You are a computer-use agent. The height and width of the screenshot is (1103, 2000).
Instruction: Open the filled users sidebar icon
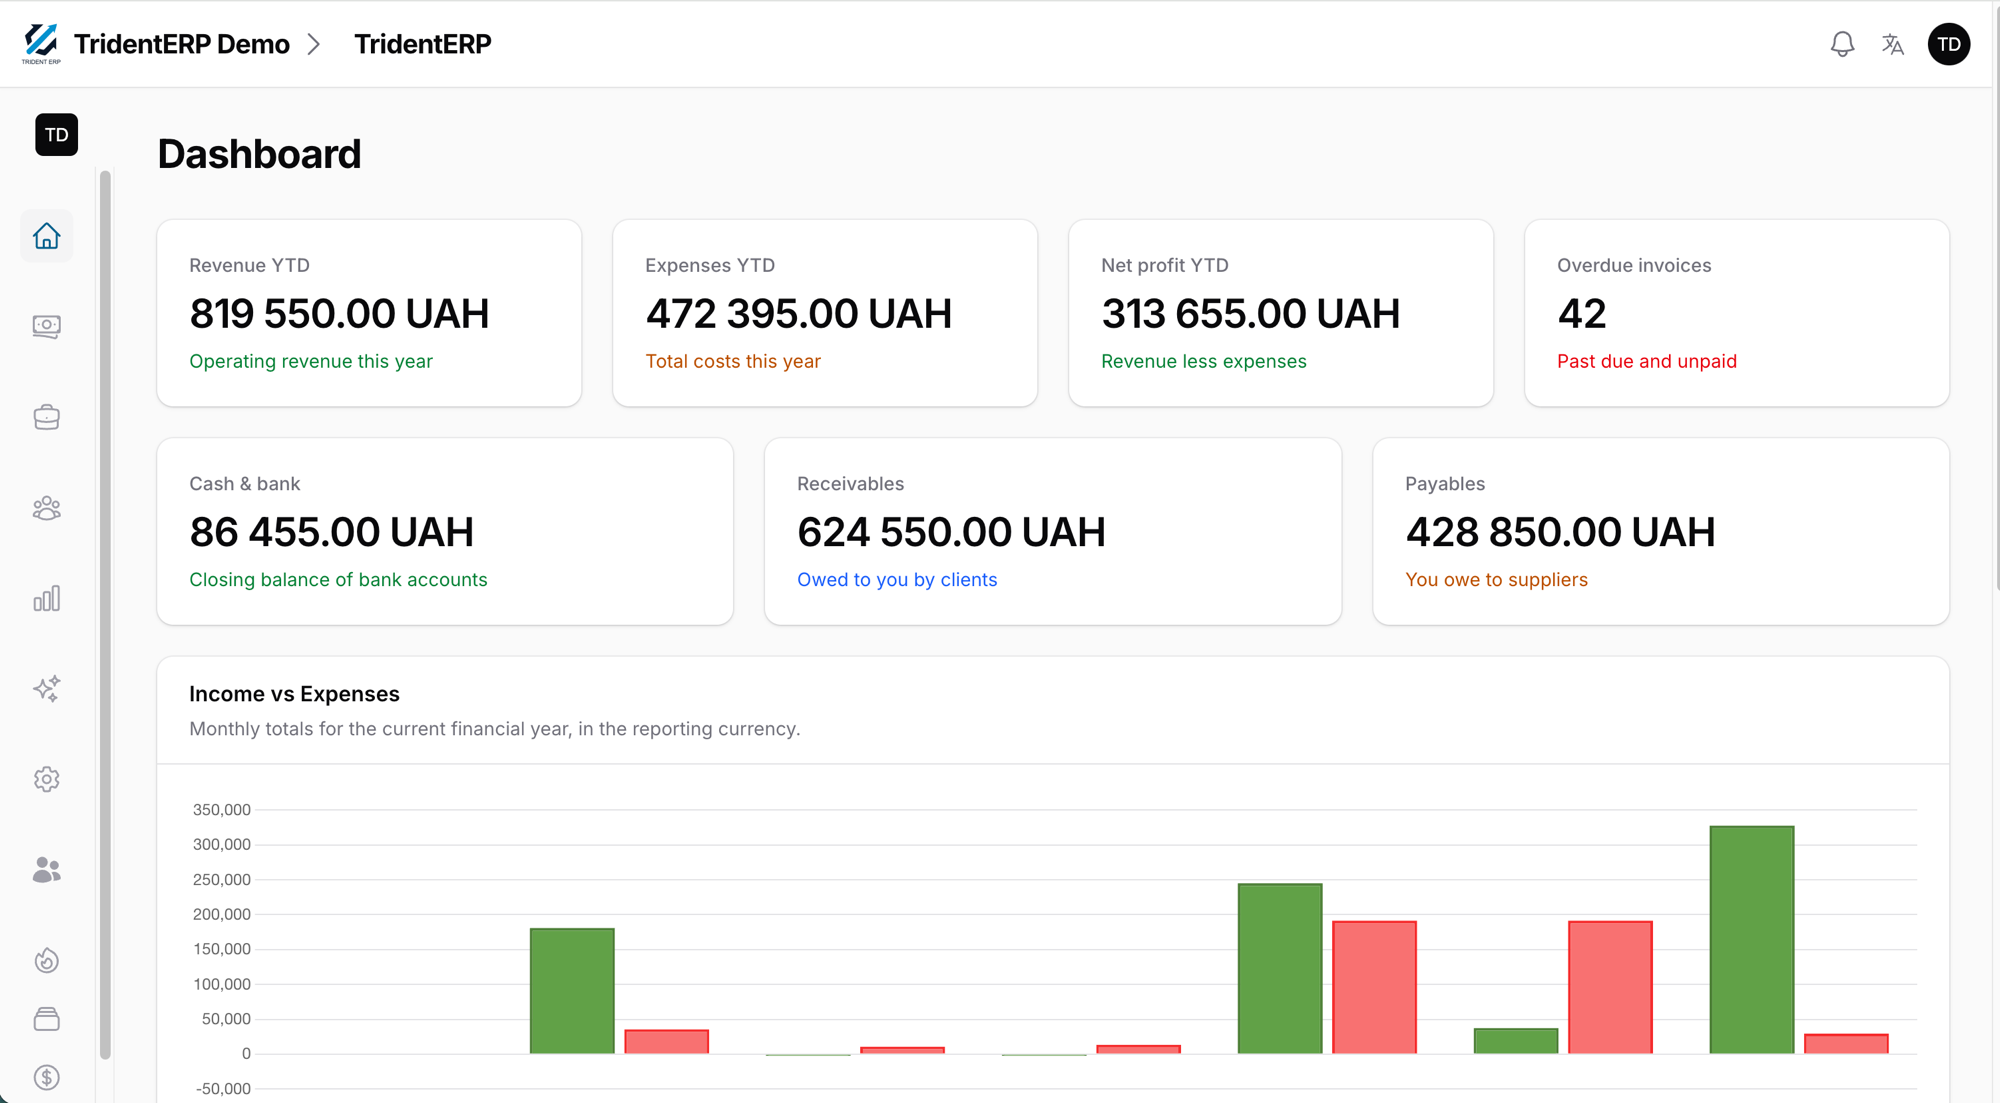[x=46, y=870]
